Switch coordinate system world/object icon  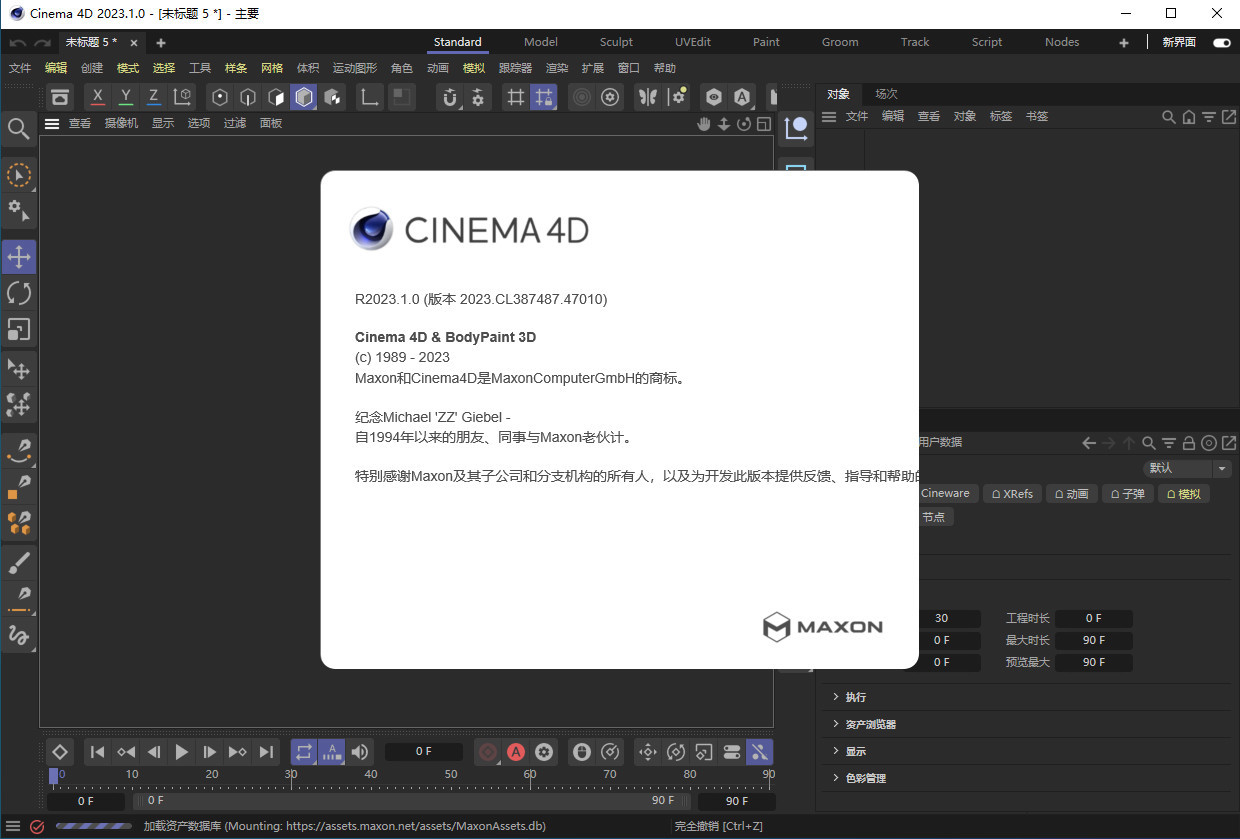coord(182,97)
